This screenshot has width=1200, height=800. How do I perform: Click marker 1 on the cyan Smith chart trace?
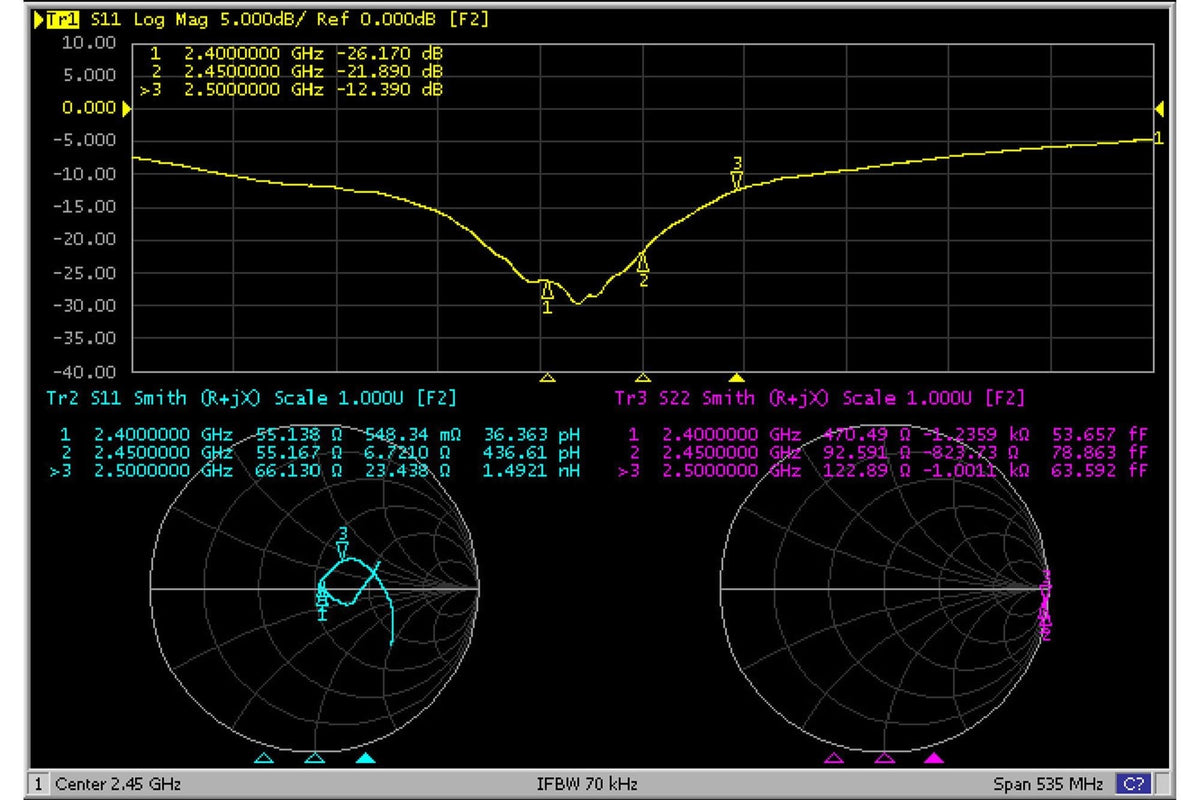point(322,604)
